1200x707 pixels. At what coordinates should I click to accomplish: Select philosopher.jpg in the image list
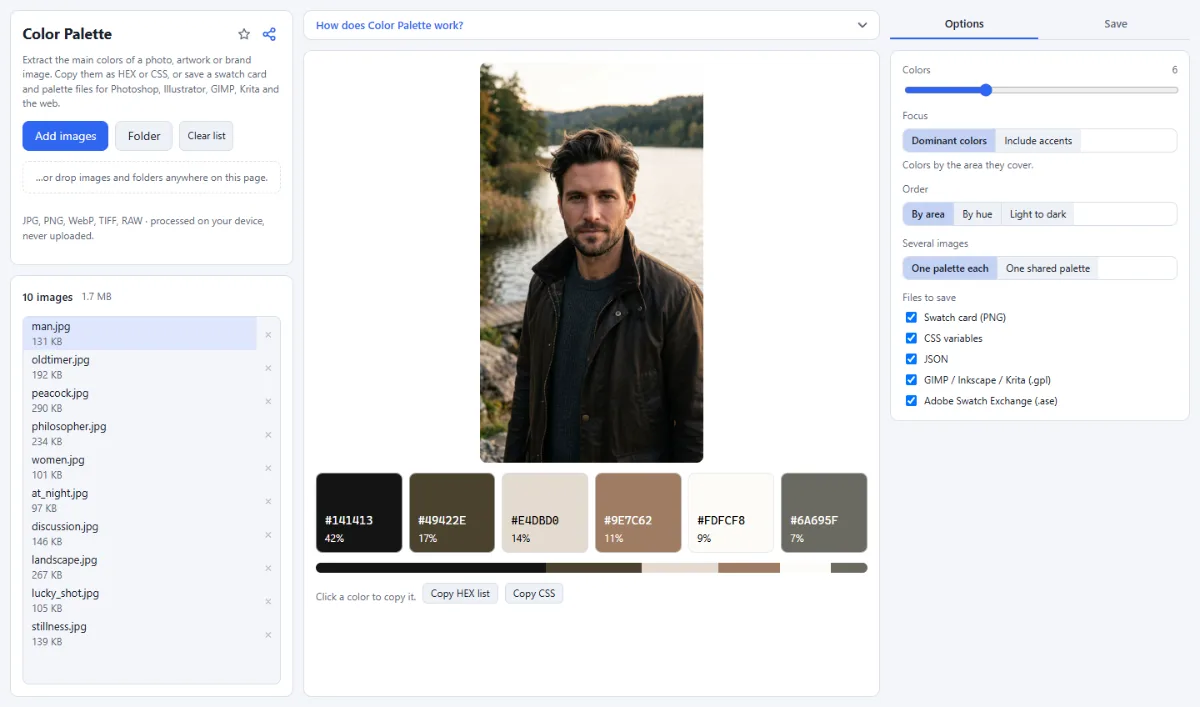(x=140, y=434)
